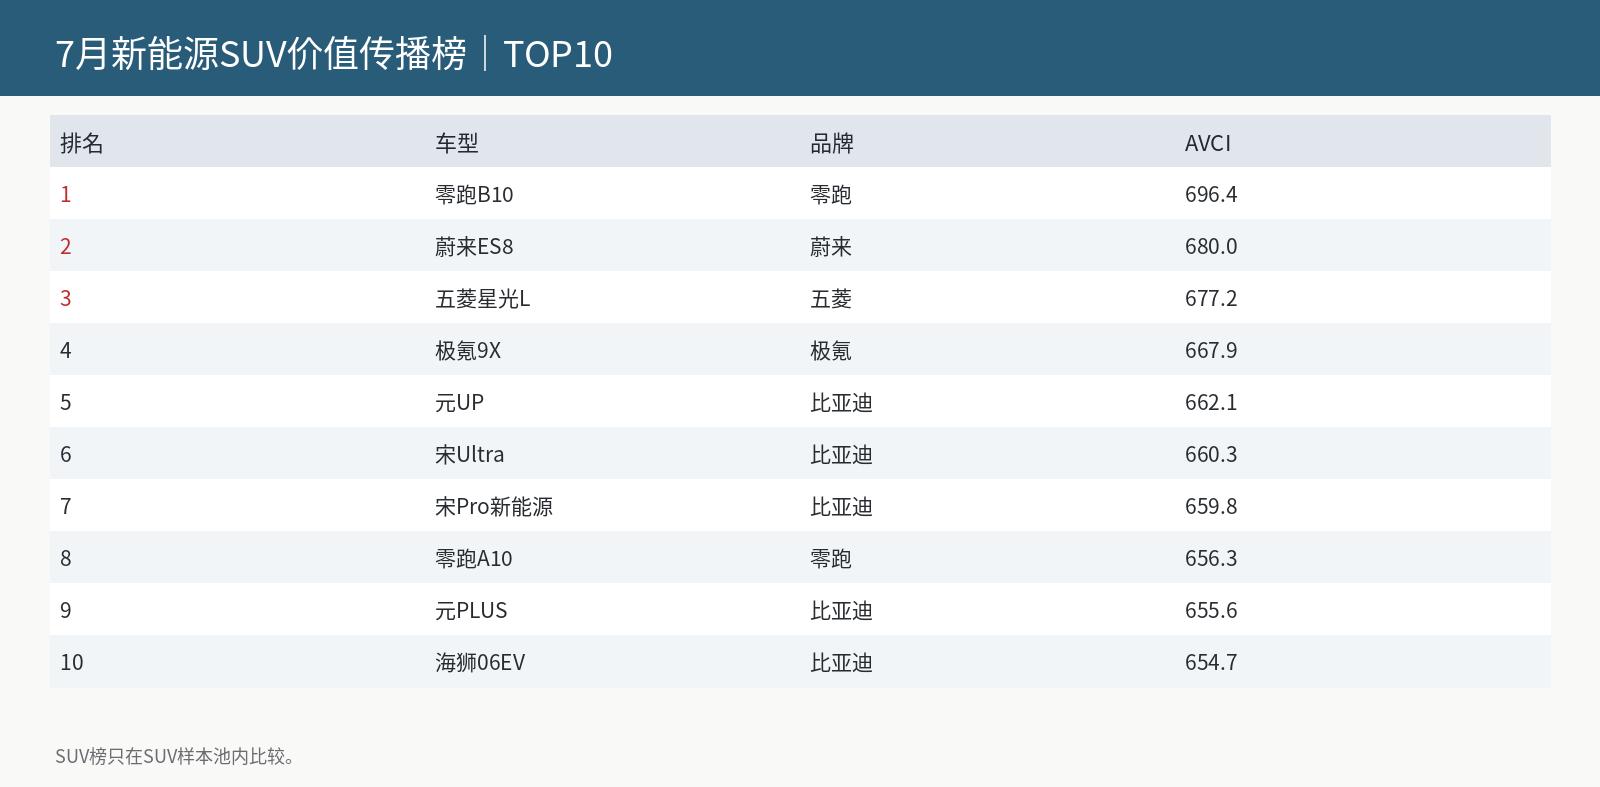The image size is (1600, 787).
Task: Select the model name "蔚来ES8"
Action: pyautogui.click(x=474, y=246)
